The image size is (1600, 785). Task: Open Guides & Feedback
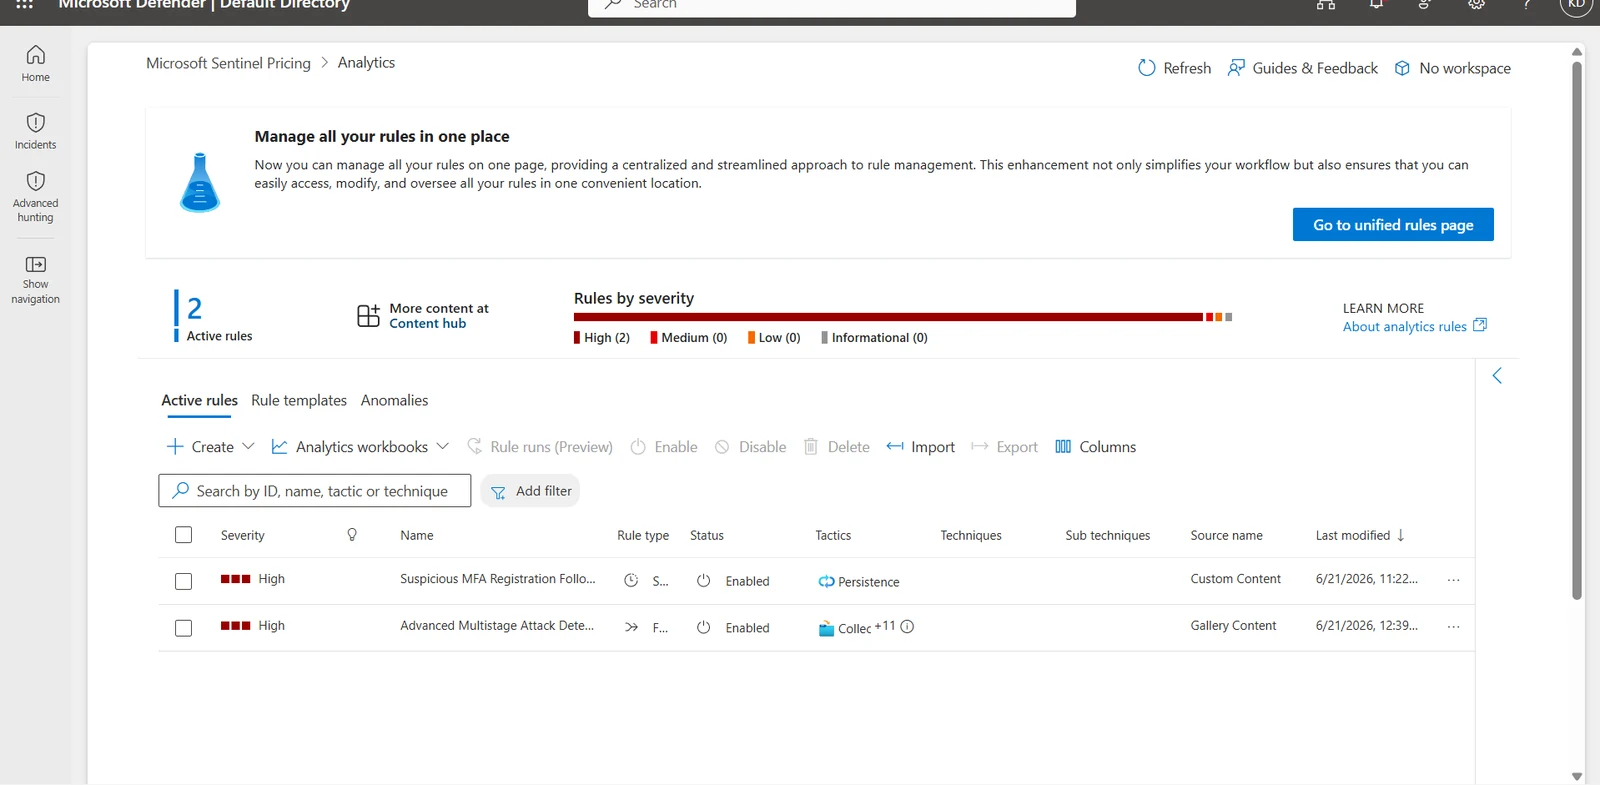click(x=1302, y=68)
